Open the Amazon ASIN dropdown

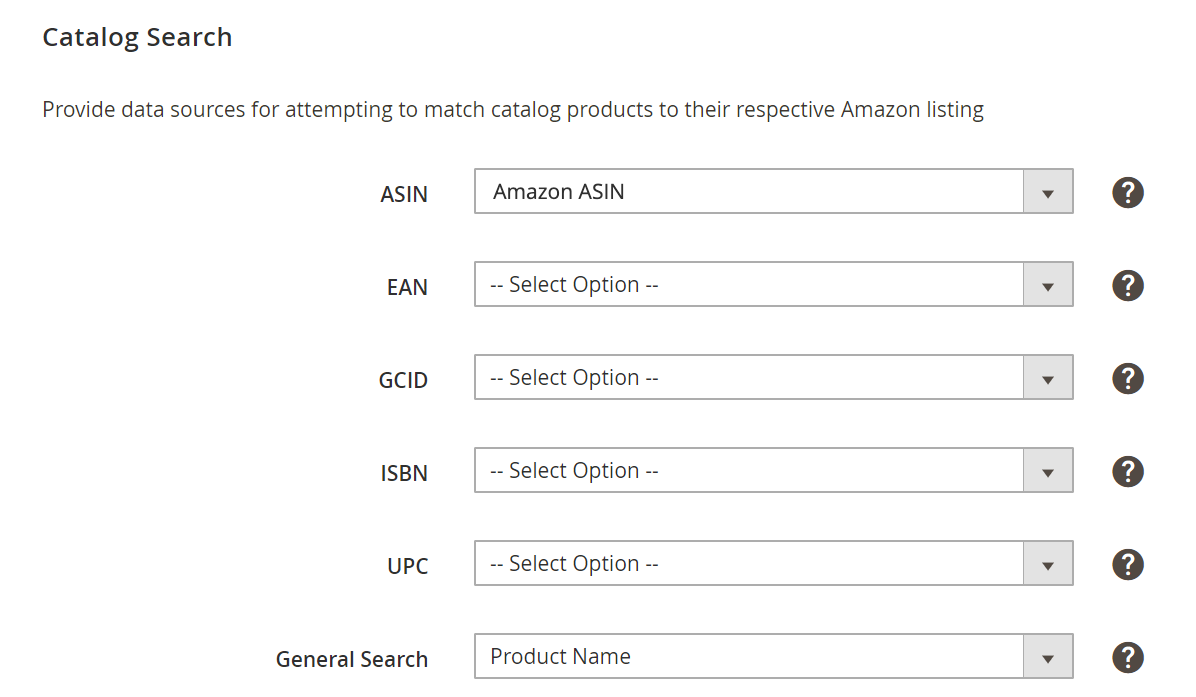[773, 191]
